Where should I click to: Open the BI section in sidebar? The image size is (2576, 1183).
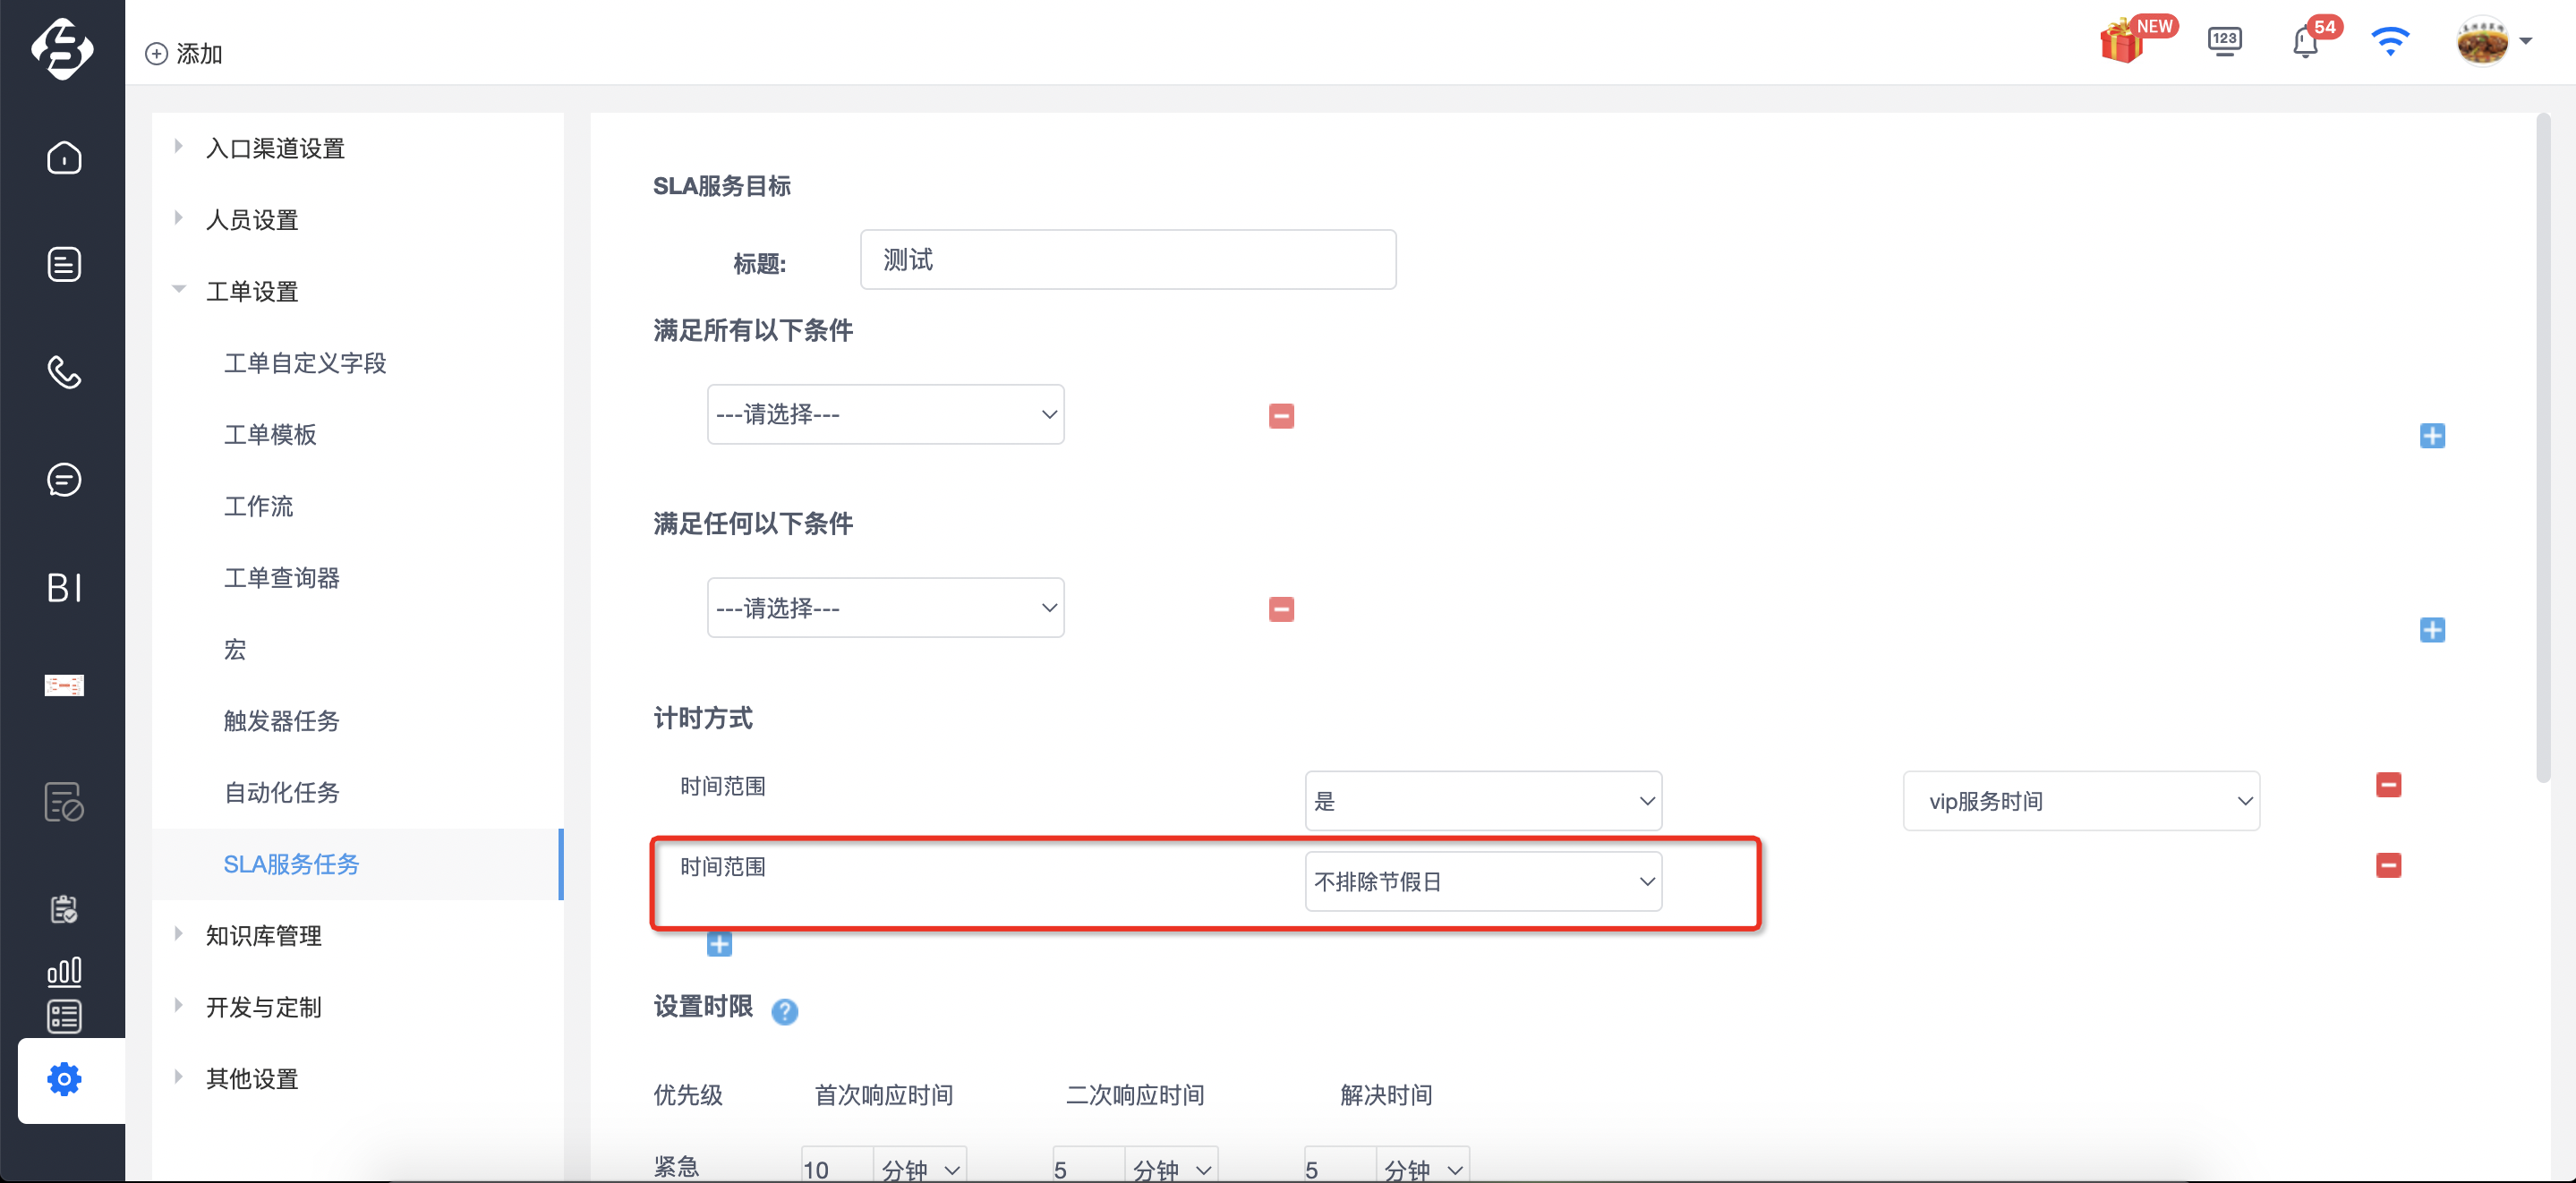pos(64,587)
